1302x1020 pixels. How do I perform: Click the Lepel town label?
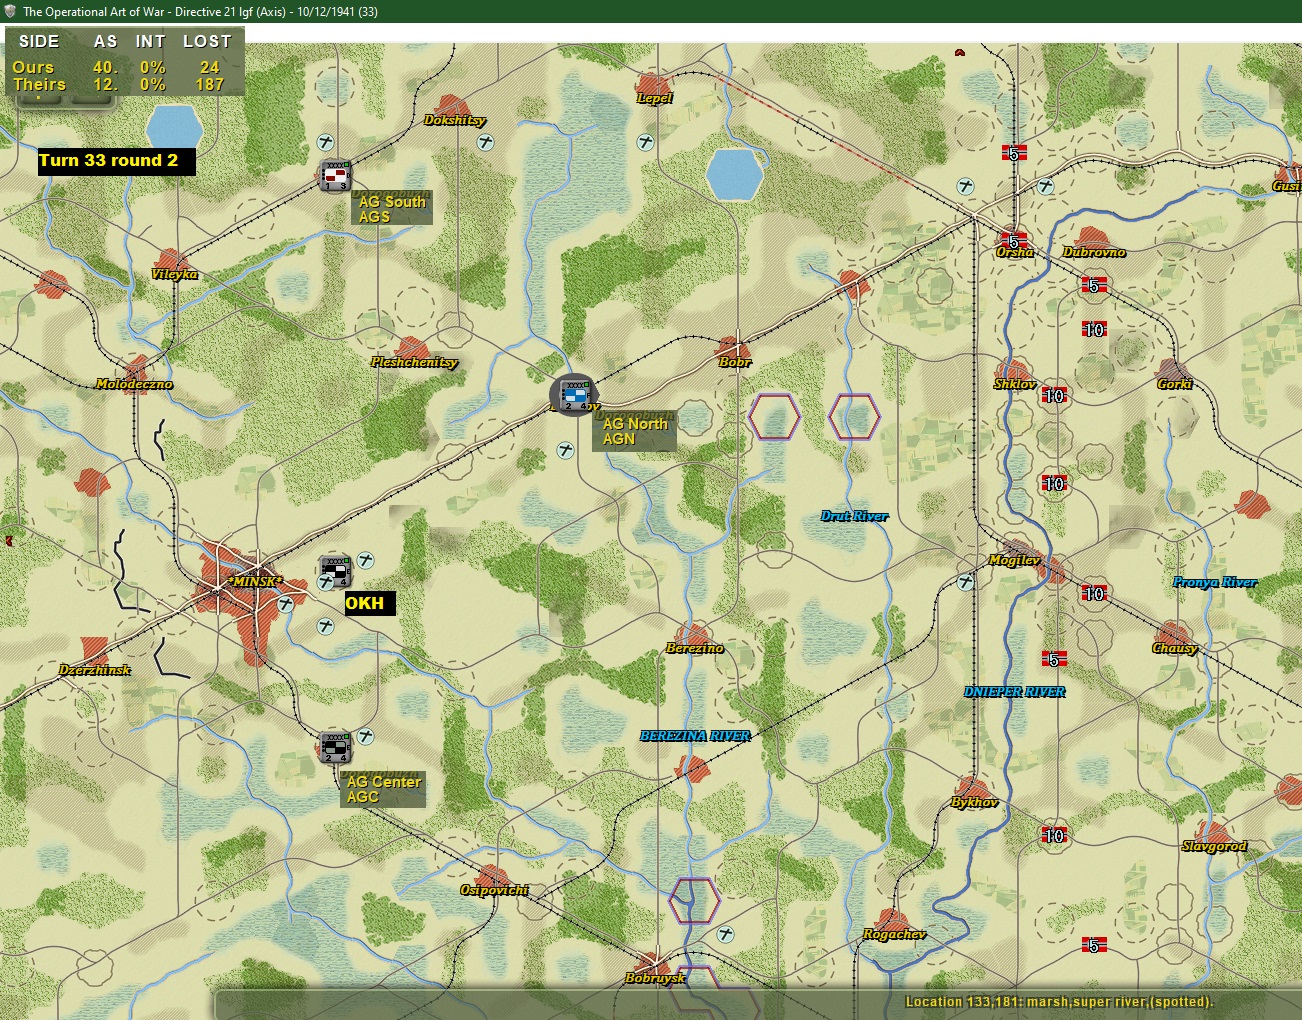(655, 98)
